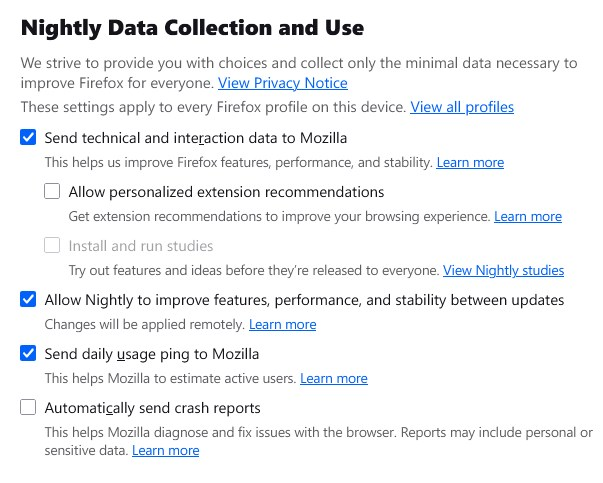Open Learn more about estimating active users
Viewport: 603px width, 483px height.
(333, 378)
